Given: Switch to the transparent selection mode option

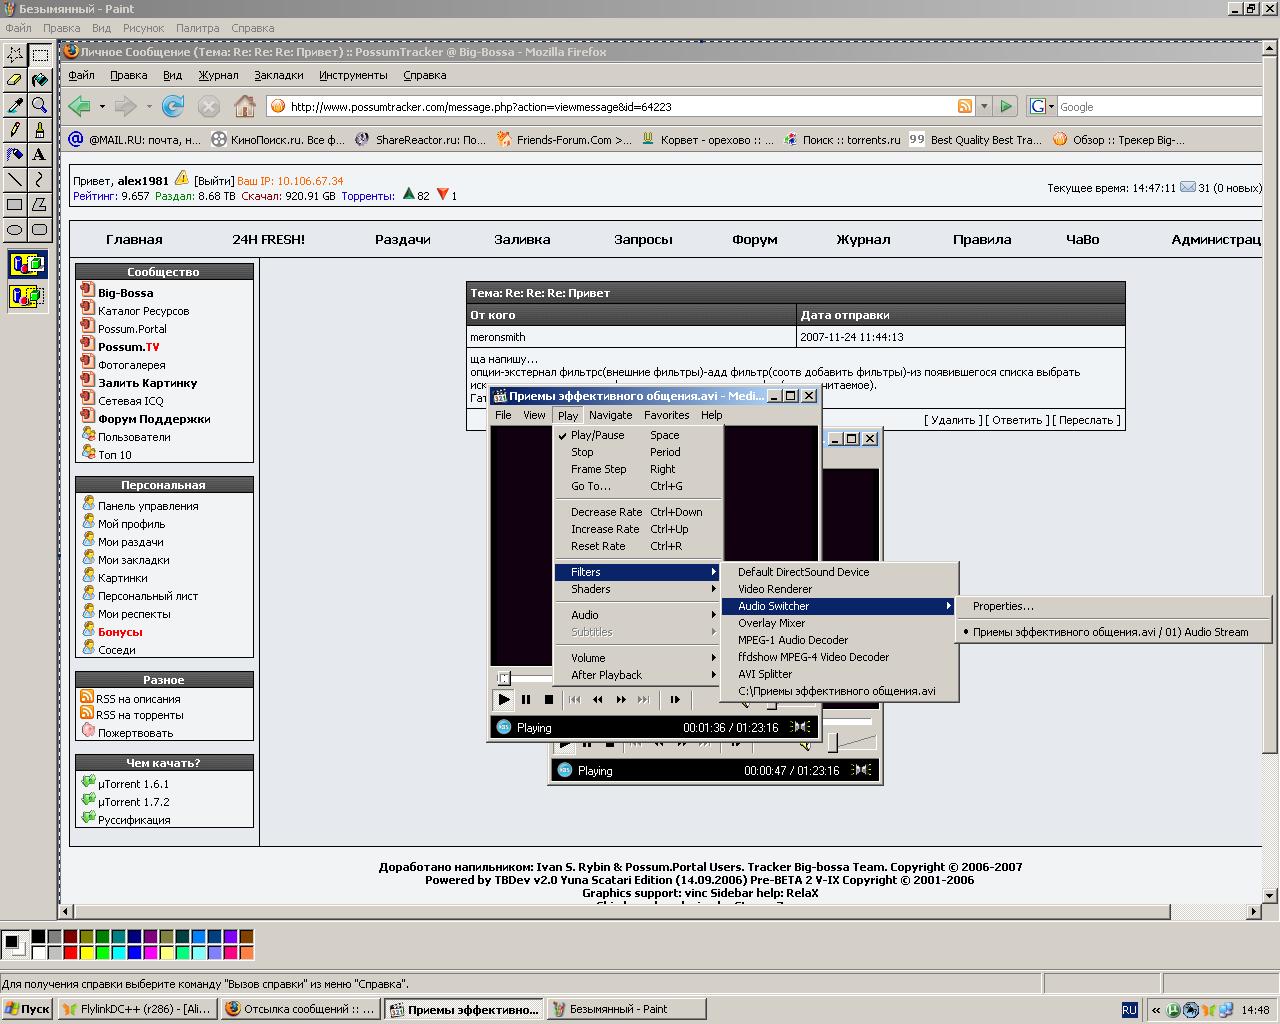Looking at the screenshot, I should coord(26,296).
